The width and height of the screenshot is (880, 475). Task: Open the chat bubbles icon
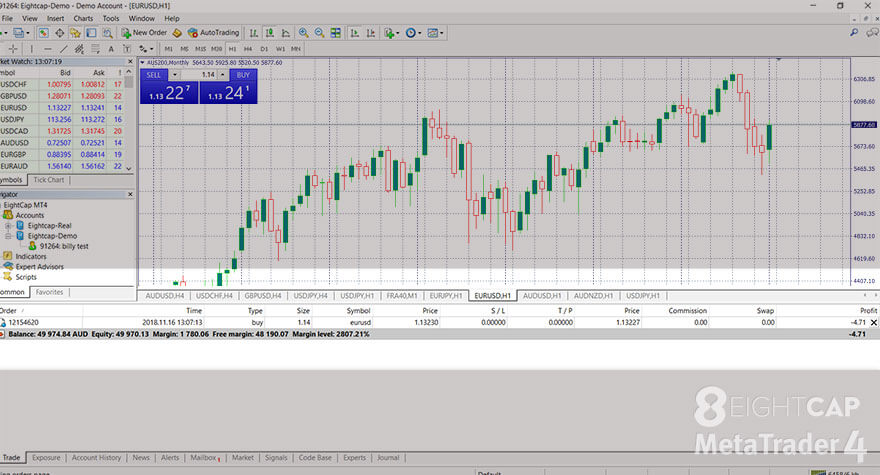(x=872, y=33)
